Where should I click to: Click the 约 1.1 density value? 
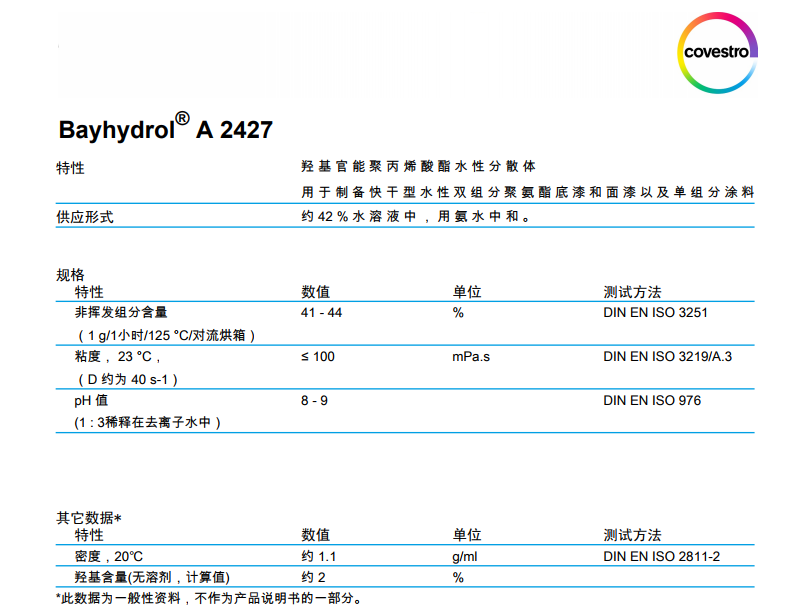321,556
